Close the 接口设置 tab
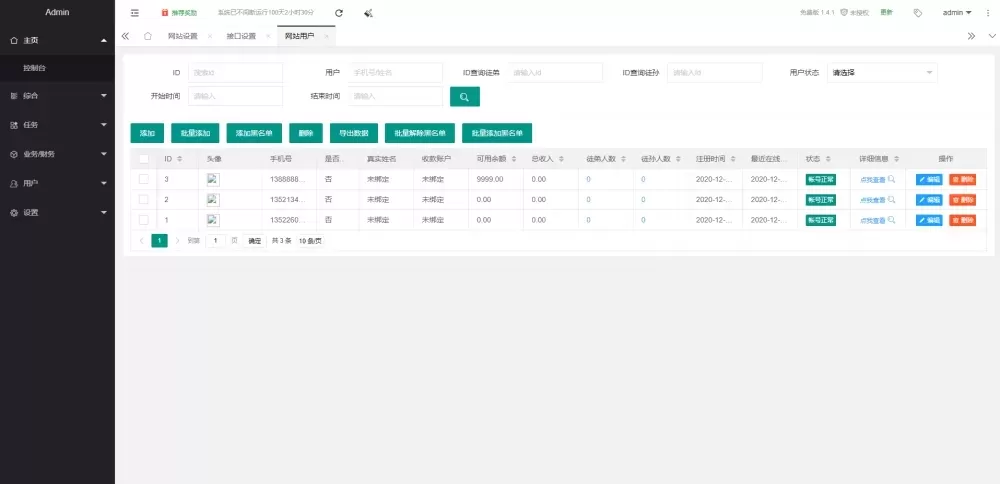 point(268,36)
